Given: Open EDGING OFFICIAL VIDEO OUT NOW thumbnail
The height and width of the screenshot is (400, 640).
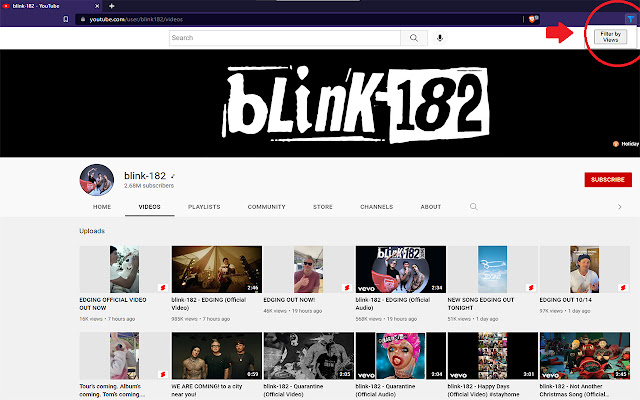Looking at the screenshot, I should (124, 269).
